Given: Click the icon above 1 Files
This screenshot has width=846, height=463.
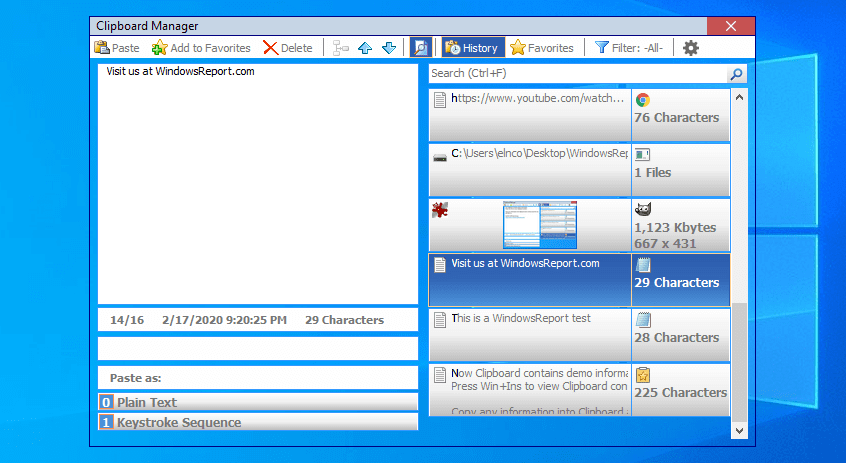Looking at the screenshot, I should tap(642, 155).
